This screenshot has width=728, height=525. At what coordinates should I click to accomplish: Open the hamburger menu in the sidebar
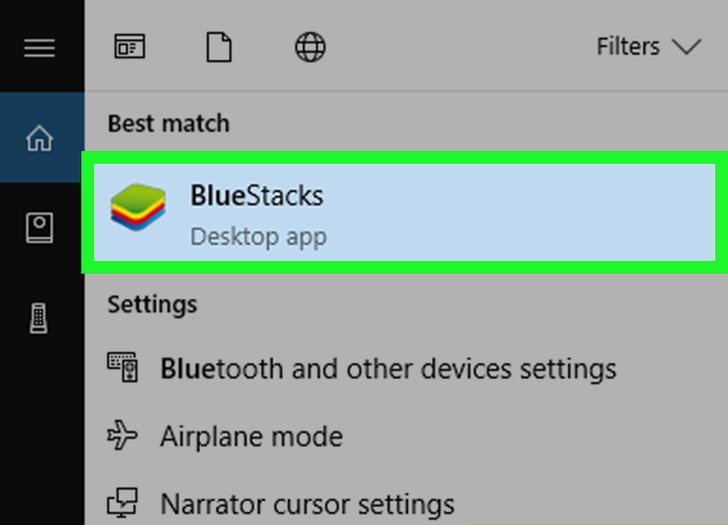(x=39, y=47)
